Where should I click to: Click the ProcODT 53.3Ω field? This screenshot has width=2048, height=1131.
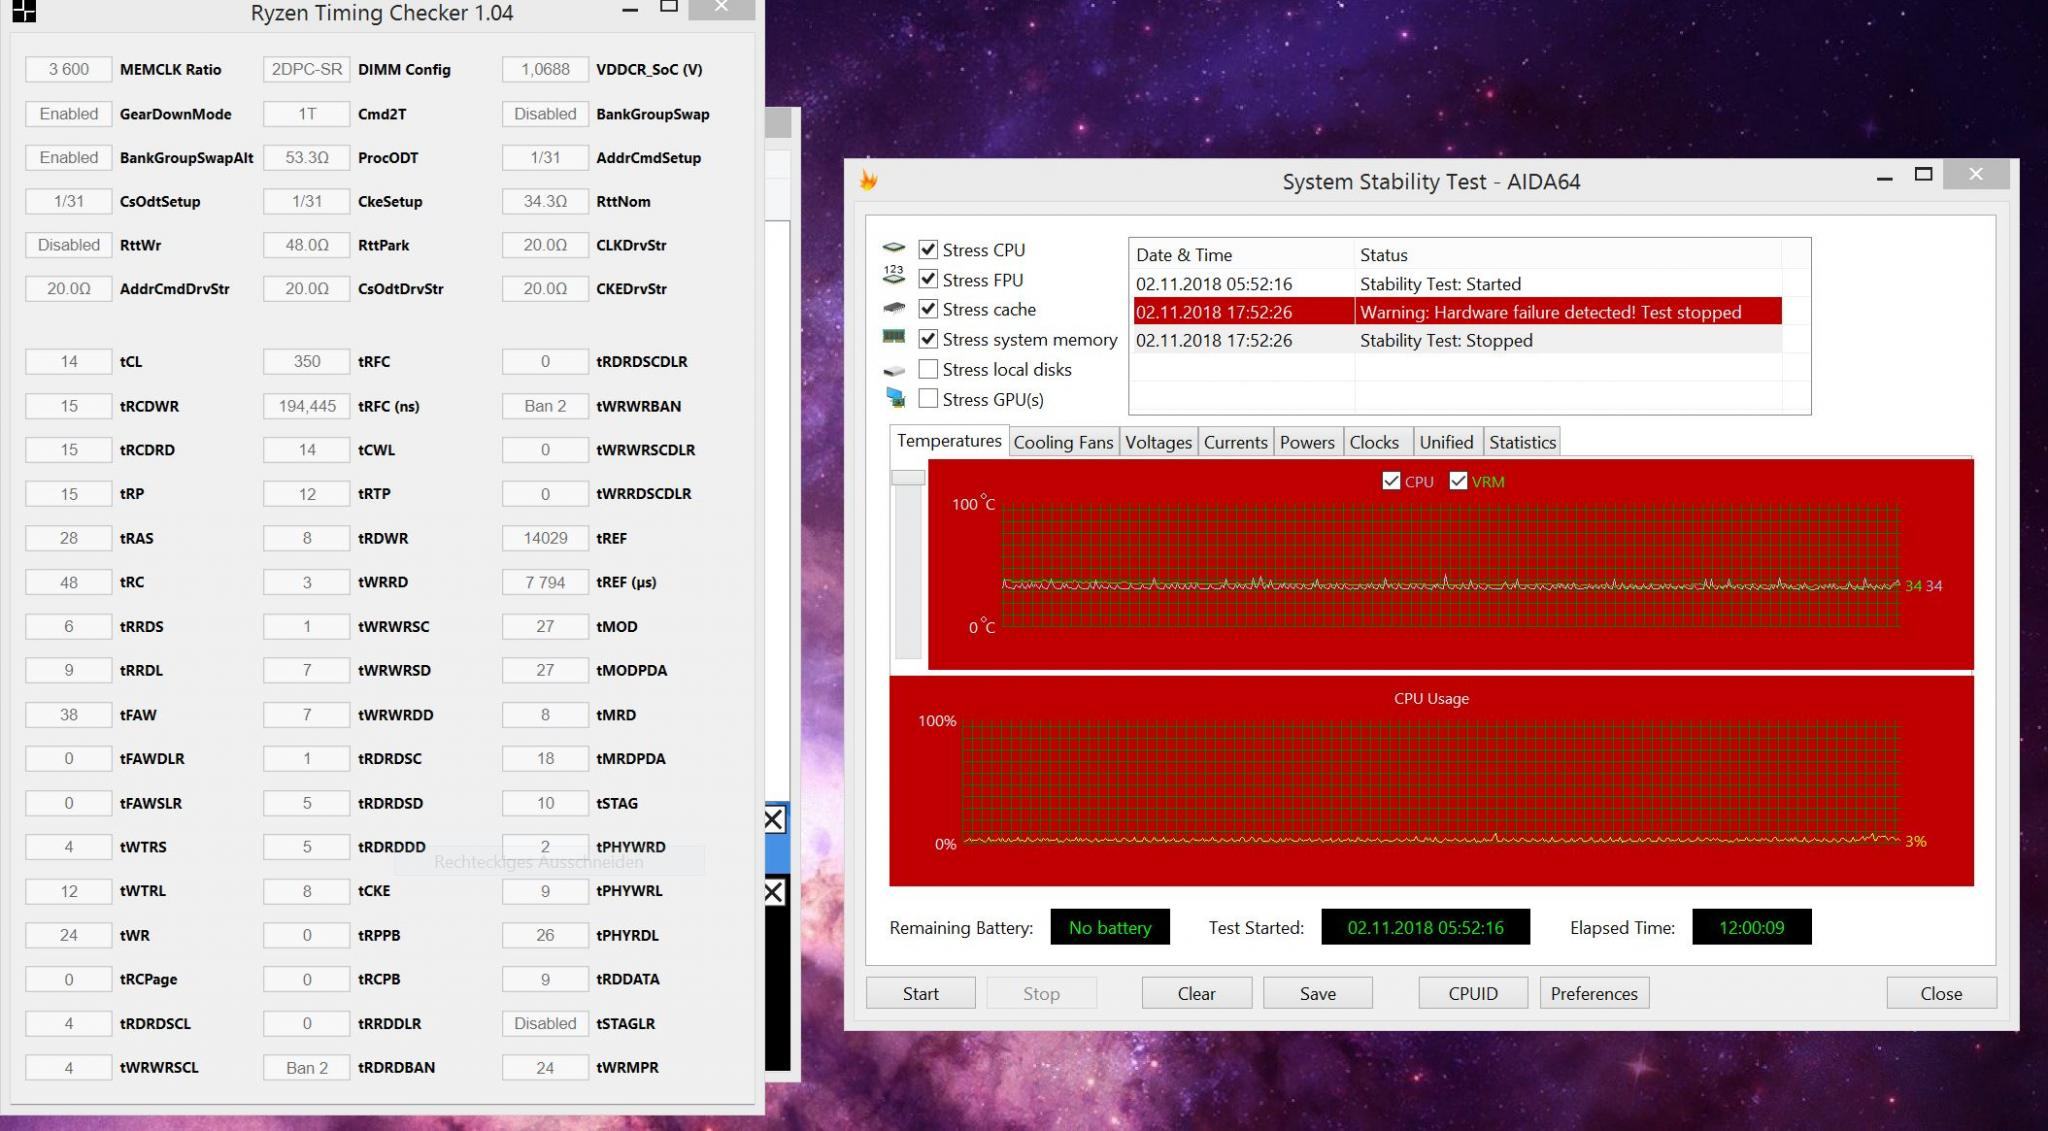click(307, 157)
